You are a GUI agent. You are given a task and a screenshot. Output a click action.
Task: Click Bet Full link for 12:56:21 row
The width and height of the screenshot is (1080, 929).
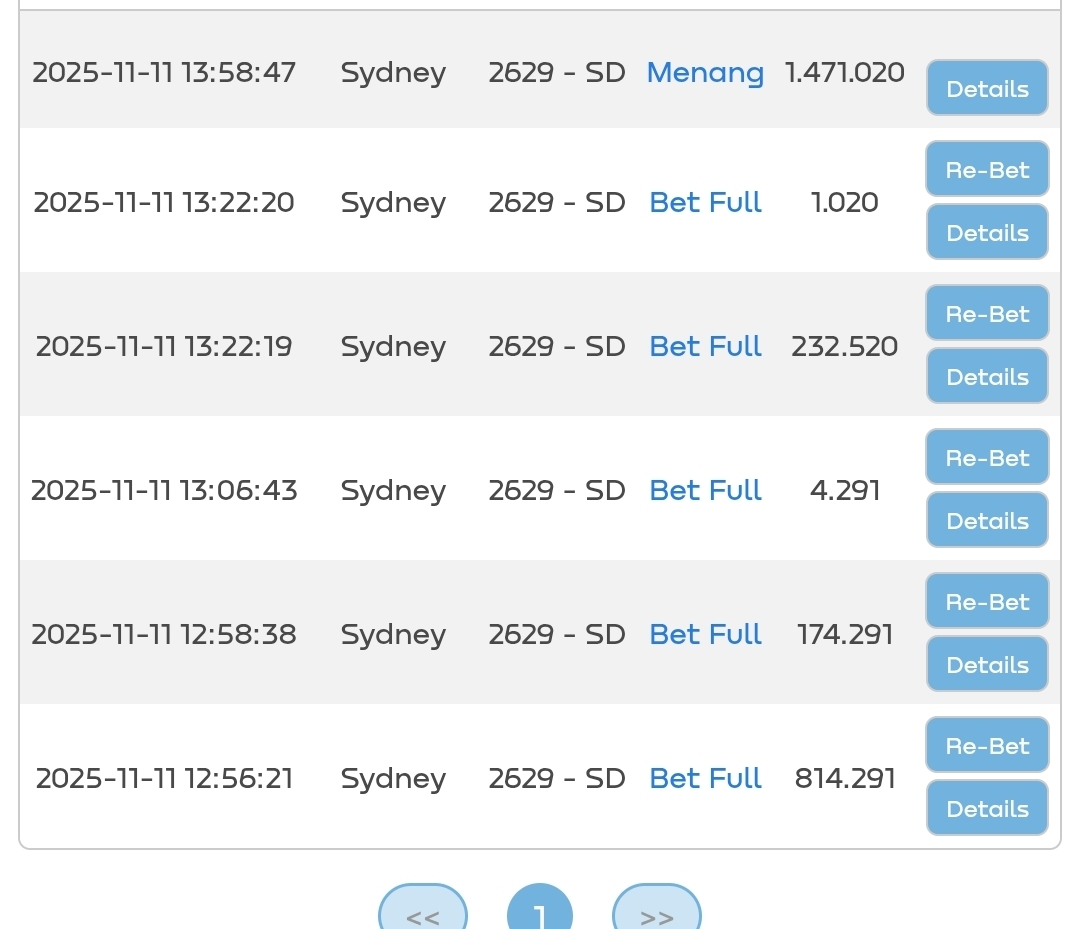tap(705, 779)
